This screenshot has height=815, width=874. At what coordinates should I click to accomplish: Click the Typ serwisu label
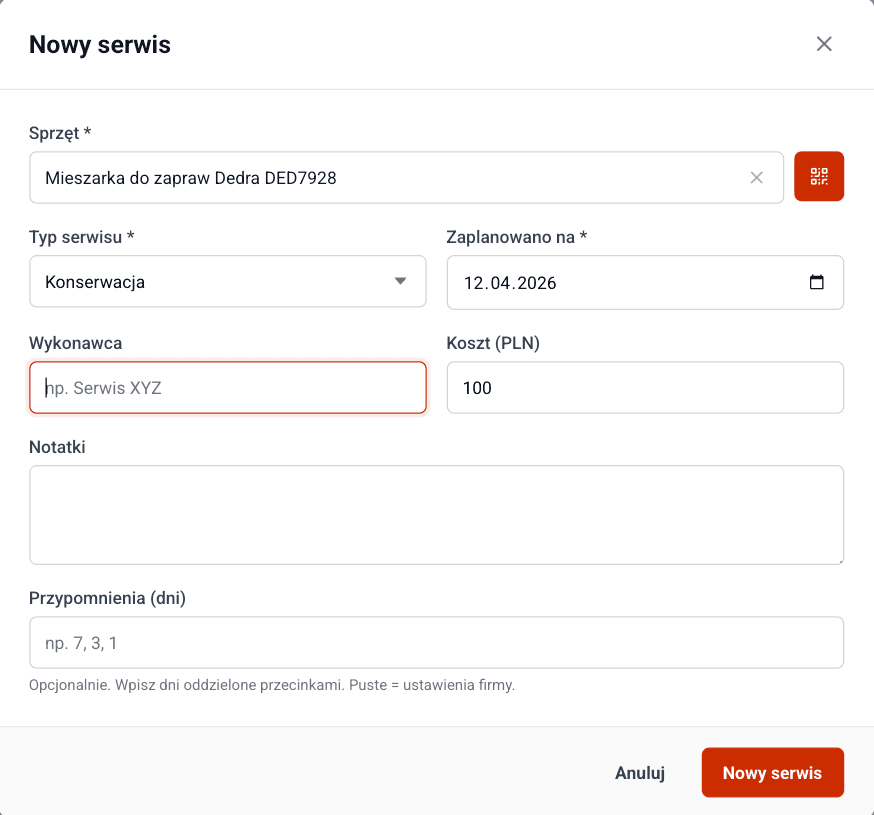click(x=81, y=237)
